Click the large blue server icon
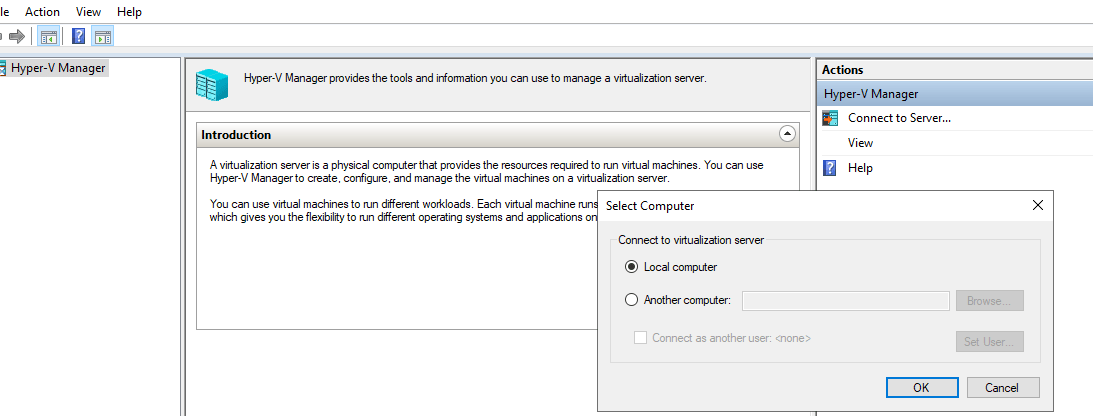 click(212, 84)
